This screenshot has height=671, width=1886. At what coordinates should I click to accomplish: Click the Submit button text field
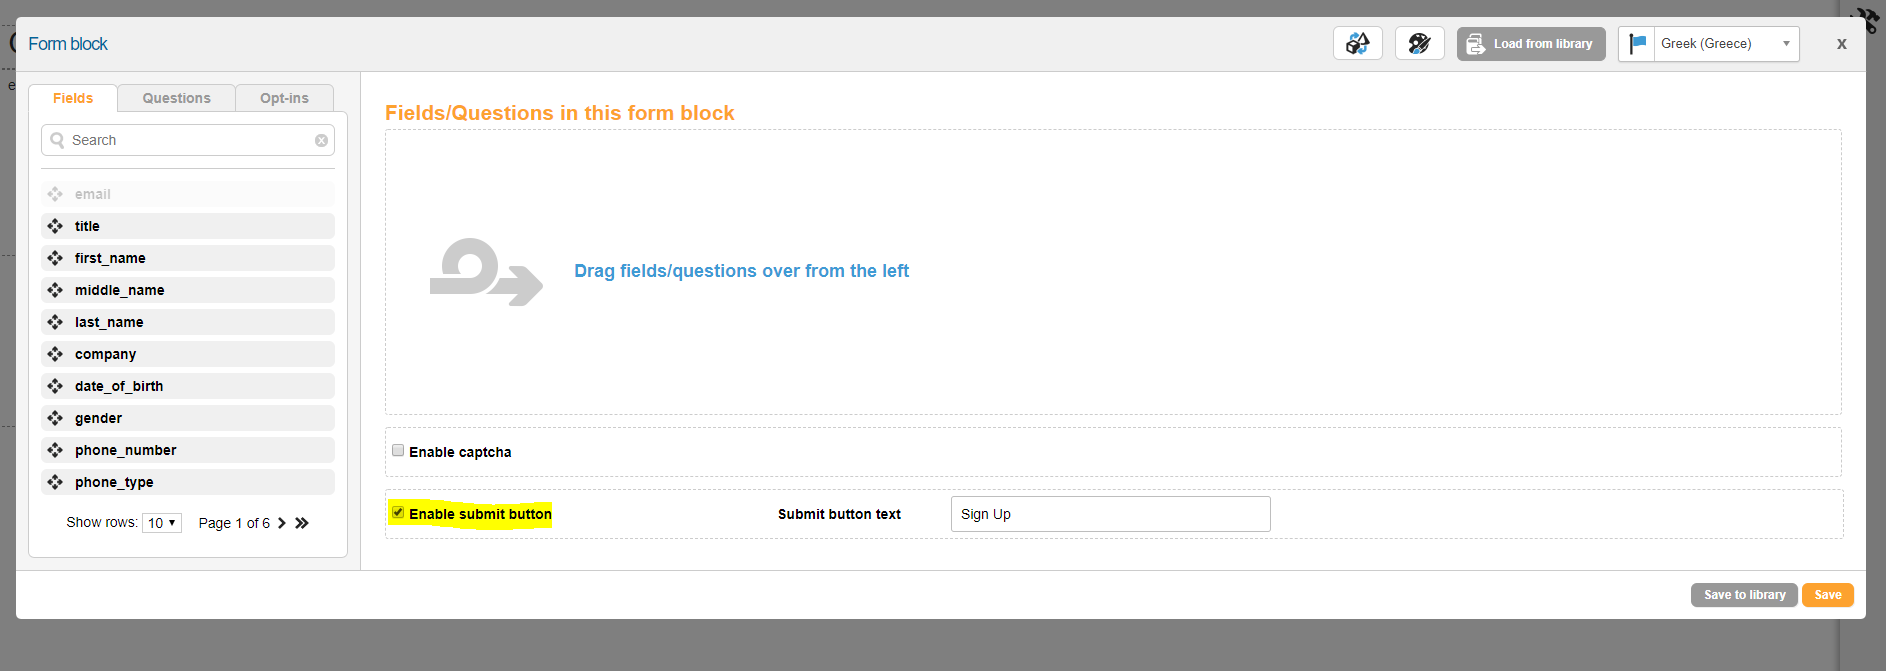pos(1110,514)
